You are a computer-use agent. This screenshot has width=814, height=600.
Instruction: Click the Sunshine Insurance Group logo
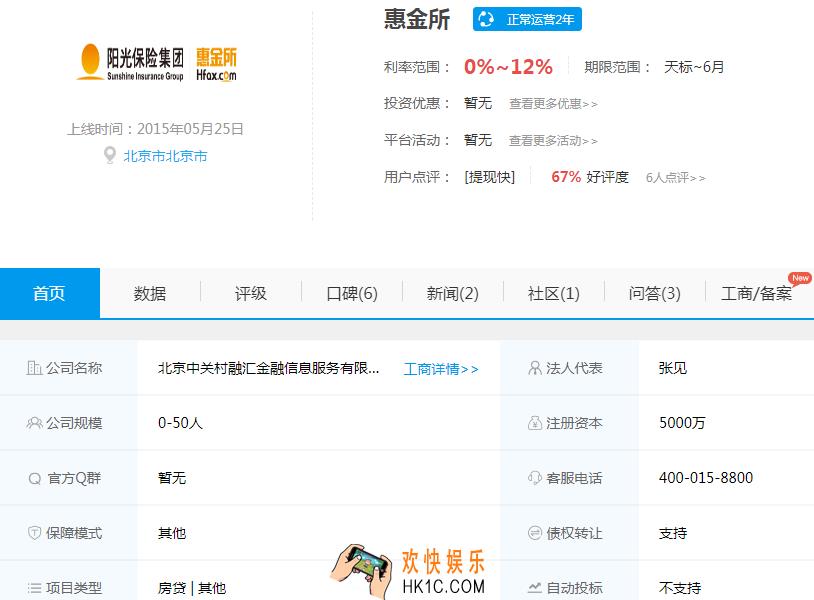130,62
